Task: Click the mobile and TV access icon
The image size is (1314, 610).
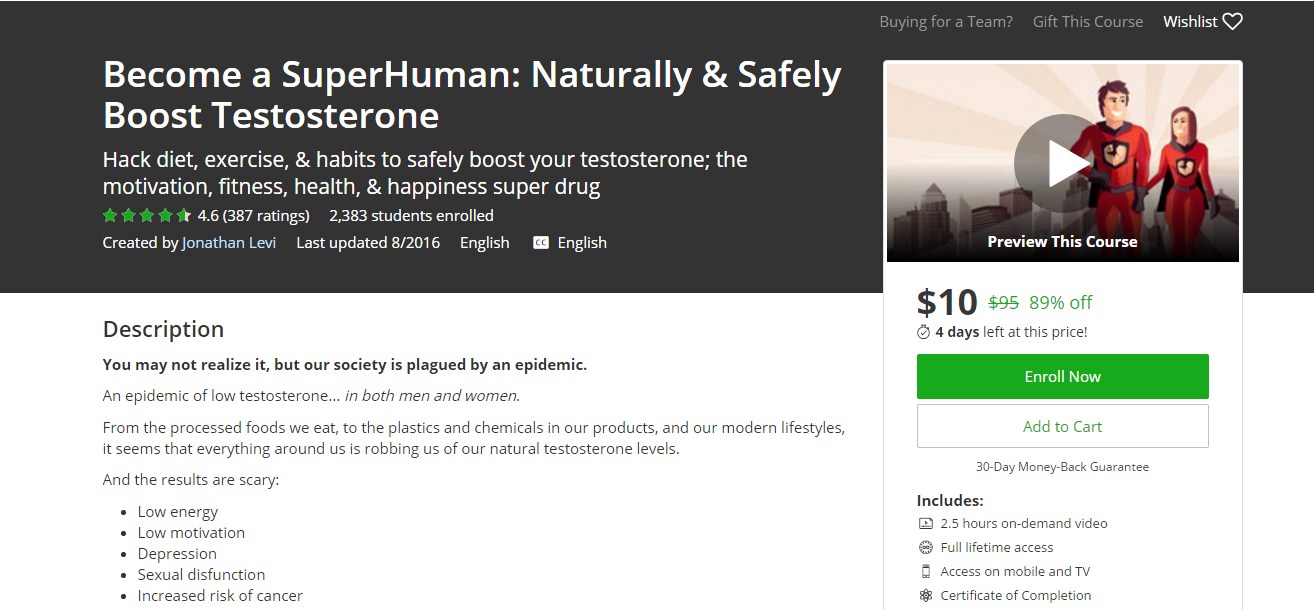Action: pyautogui.click(x=925, y=571)
